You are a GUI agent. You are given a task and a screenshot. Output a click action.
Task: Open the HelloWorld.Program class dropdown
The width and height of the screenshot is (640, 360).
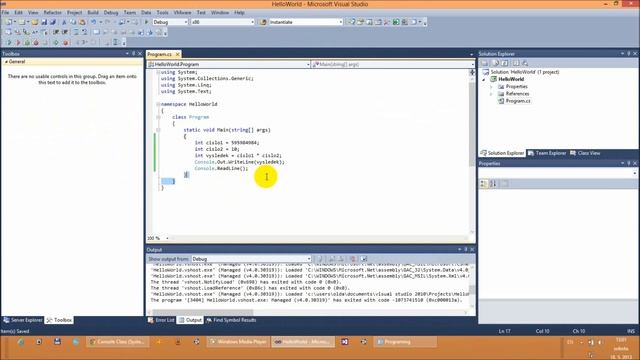click(x=229, y=64)
